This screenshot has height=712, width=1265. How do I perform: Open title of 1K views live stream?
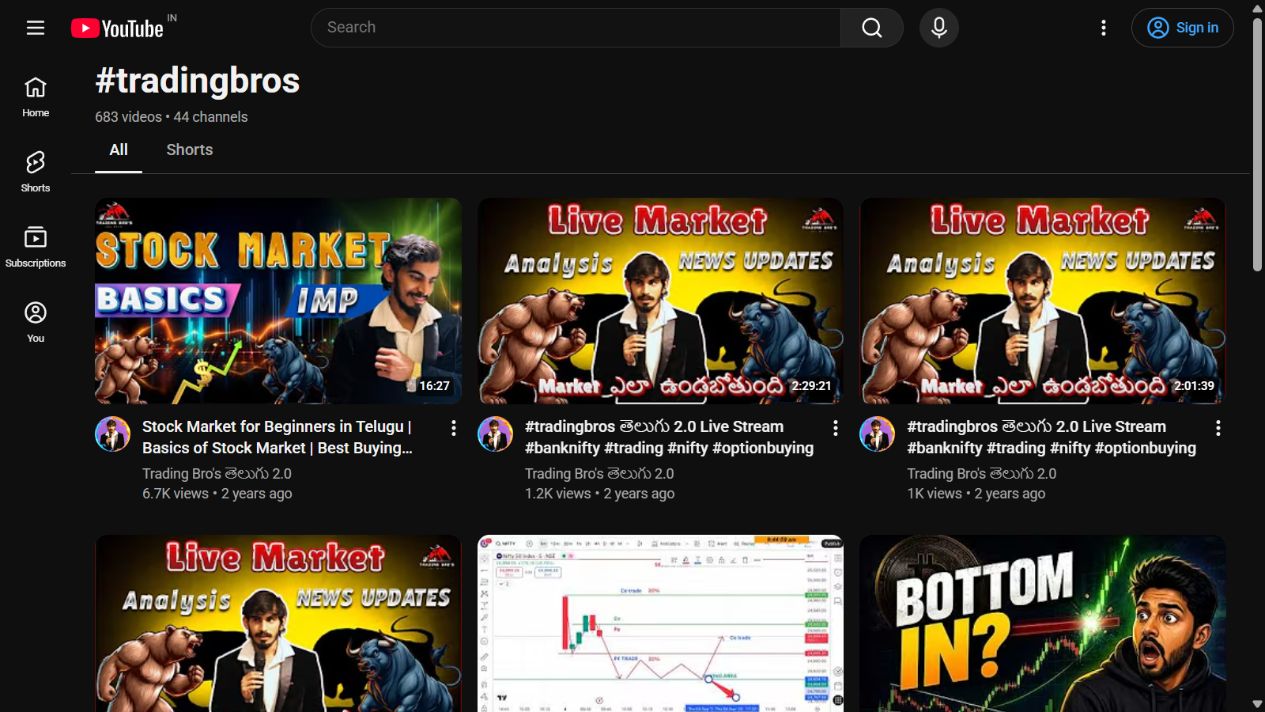pyautogui.click(x=1051, y=437)
